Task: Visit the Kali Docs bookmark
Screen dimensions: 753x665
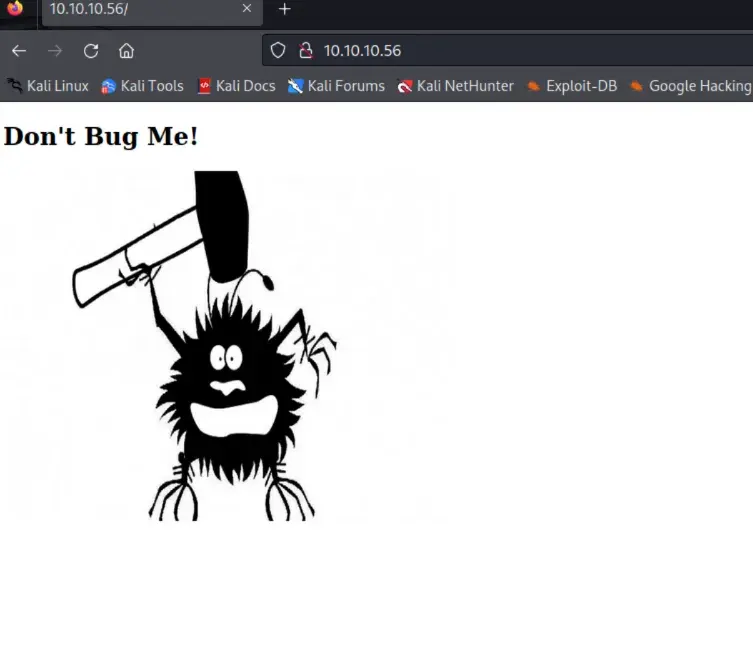Action: tap(236, 86)
